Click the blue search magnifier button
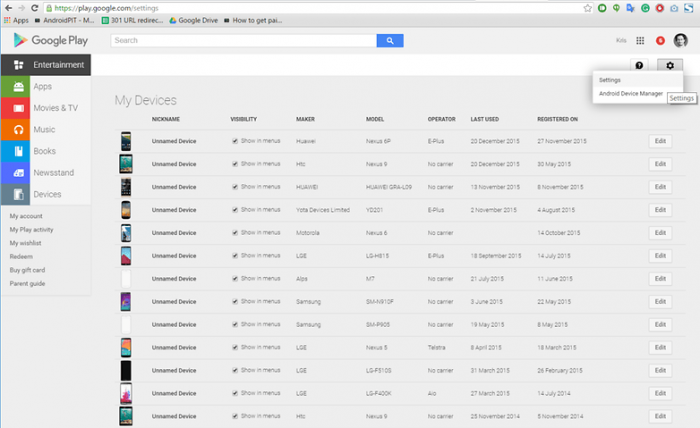 pyautogui.click(x=390, y=41)
